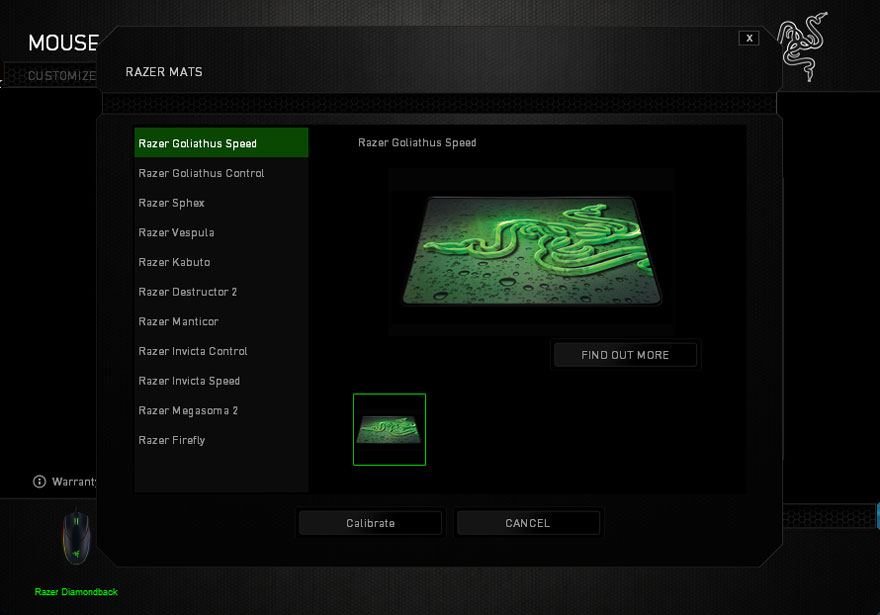Image resolution: width=880 pixels, height=615 pixels.
Task: Select Razer Invicta Speed entry
Action: pyautogui.click(x=221, y=381)
